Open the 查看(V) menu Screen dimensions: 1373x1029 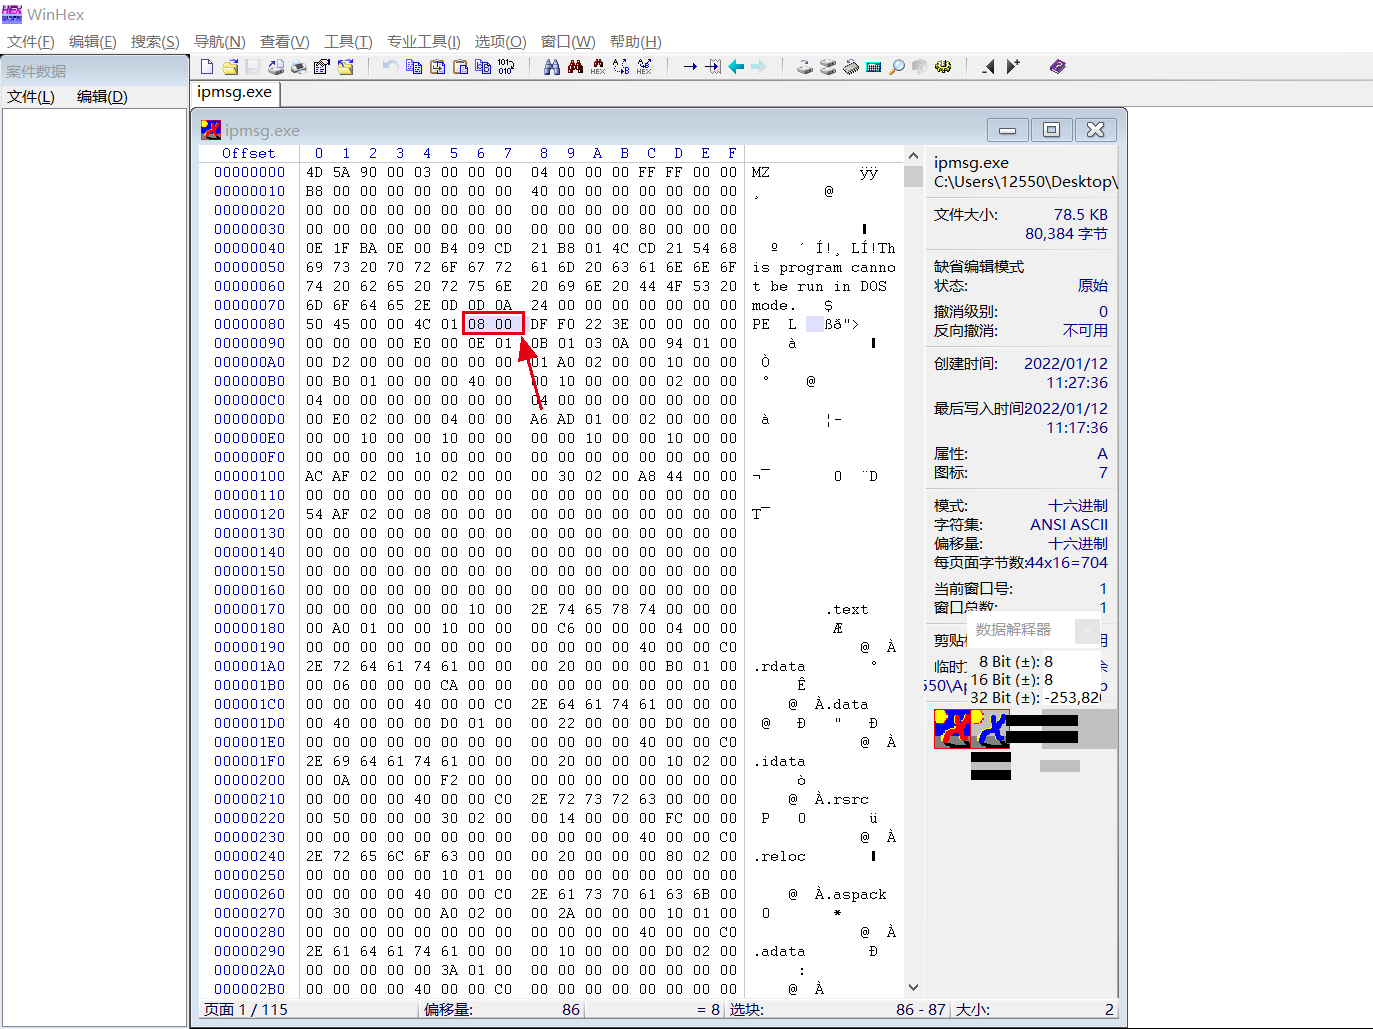coord(285,41)
